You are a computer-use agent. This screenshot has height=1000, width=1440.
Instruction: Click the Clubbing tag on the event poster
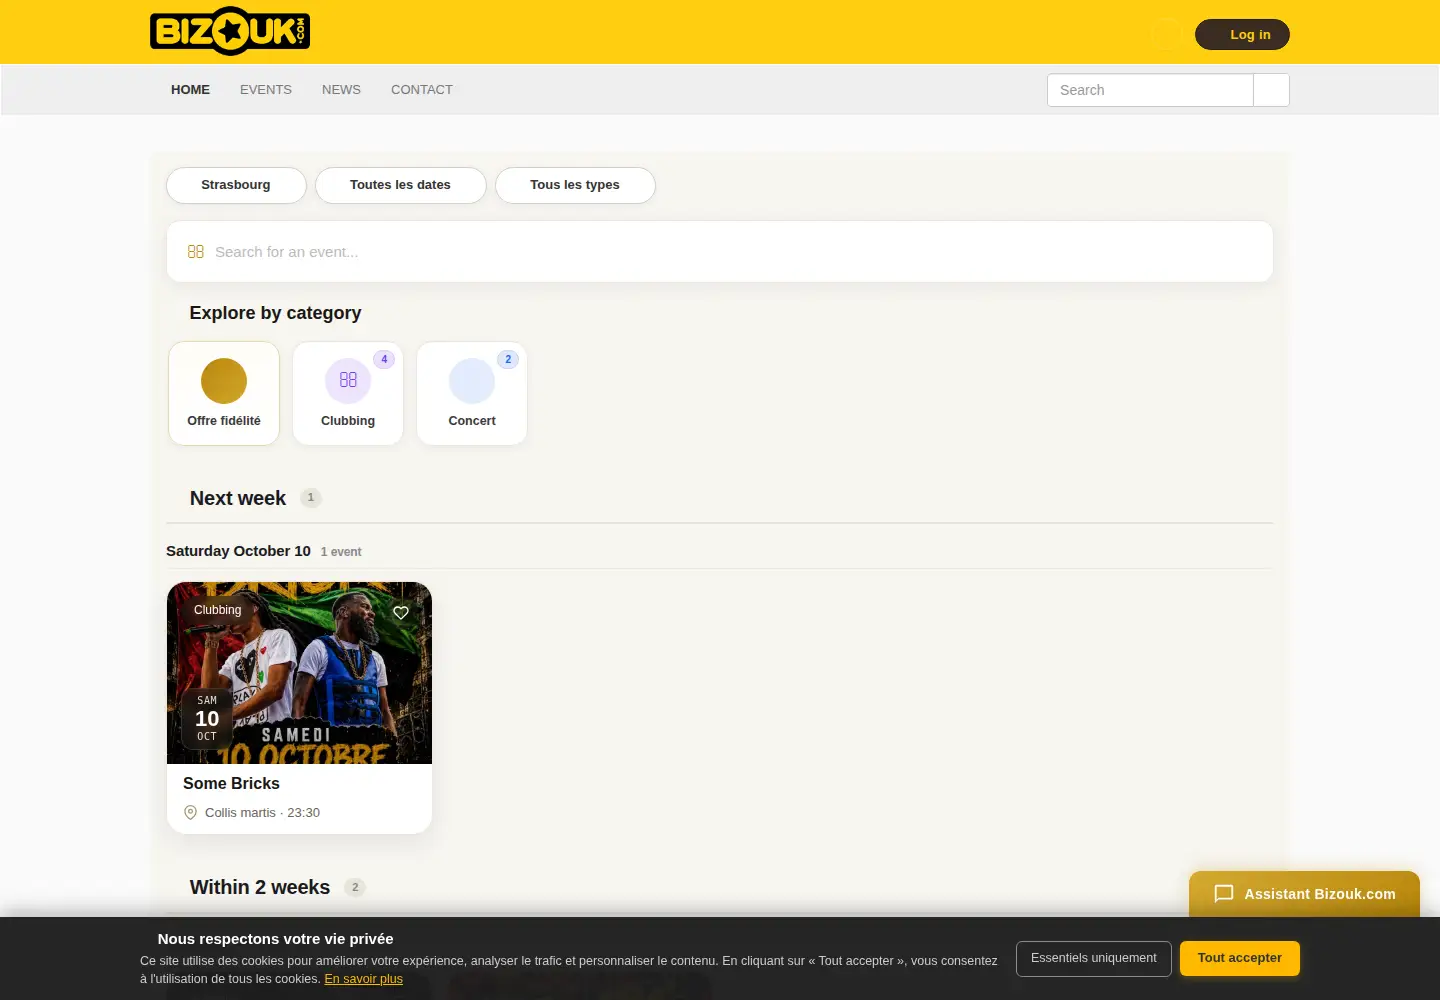[218, 610]
